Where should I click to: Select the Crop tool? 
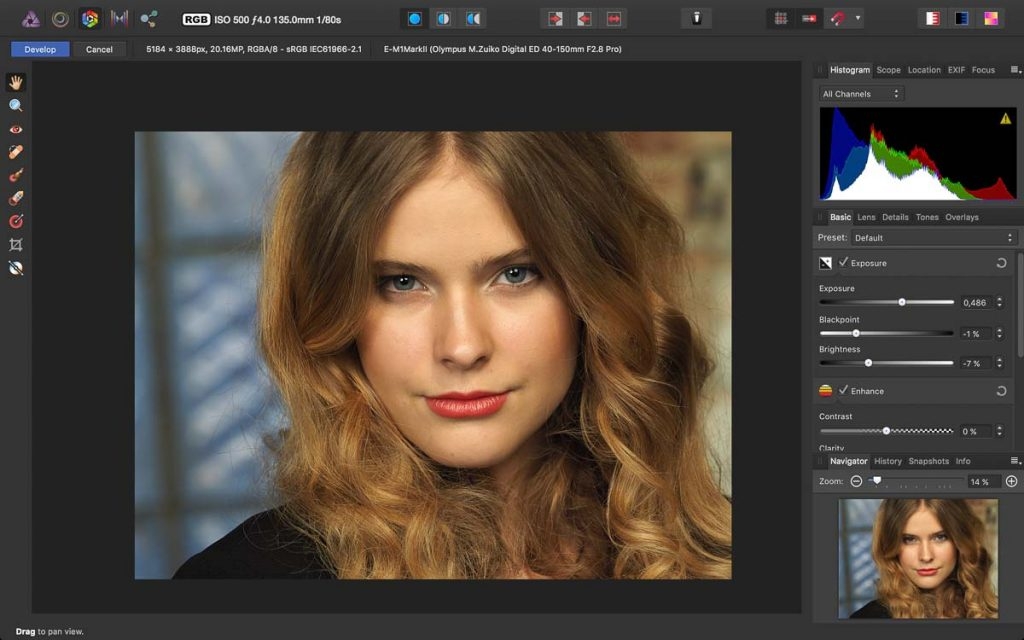(16, 245)
